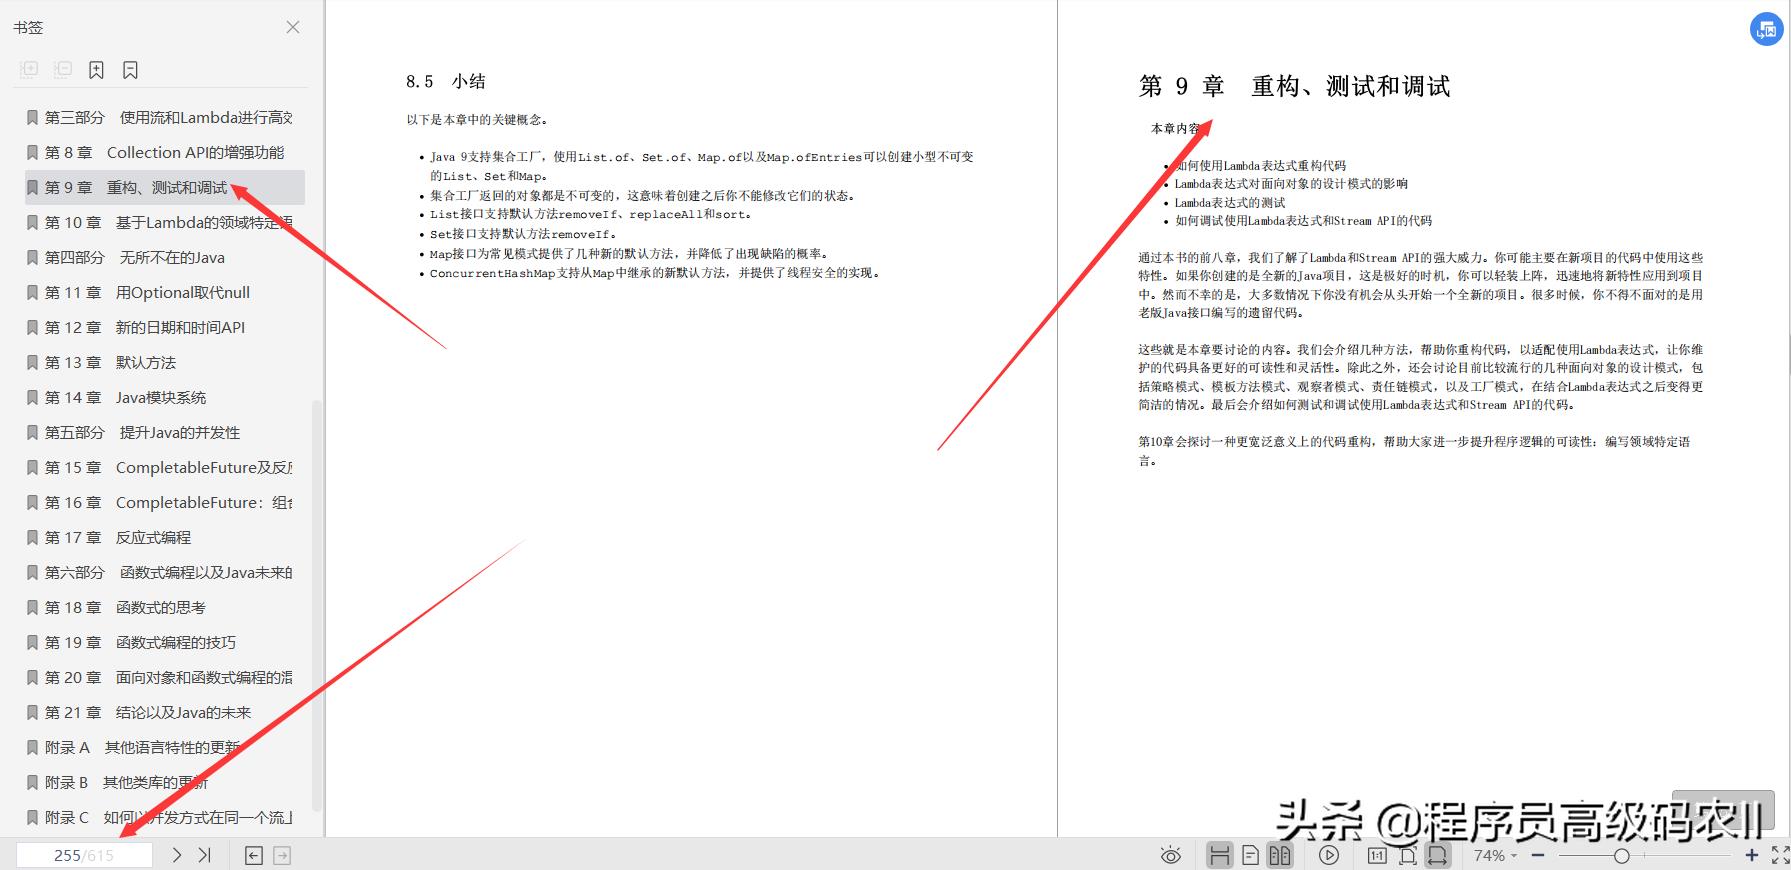Jump to 第 12 章 新的日期和时间API
This screenshot has width=1791, height=870.
pos(165,328)
